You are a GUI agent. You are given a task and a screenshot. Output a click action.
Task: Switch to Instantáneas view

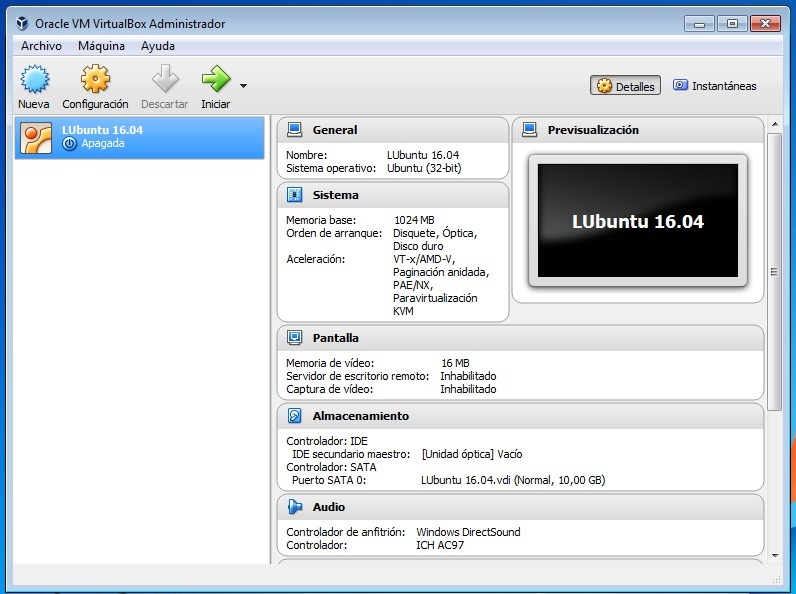click(x=715, y=86)
